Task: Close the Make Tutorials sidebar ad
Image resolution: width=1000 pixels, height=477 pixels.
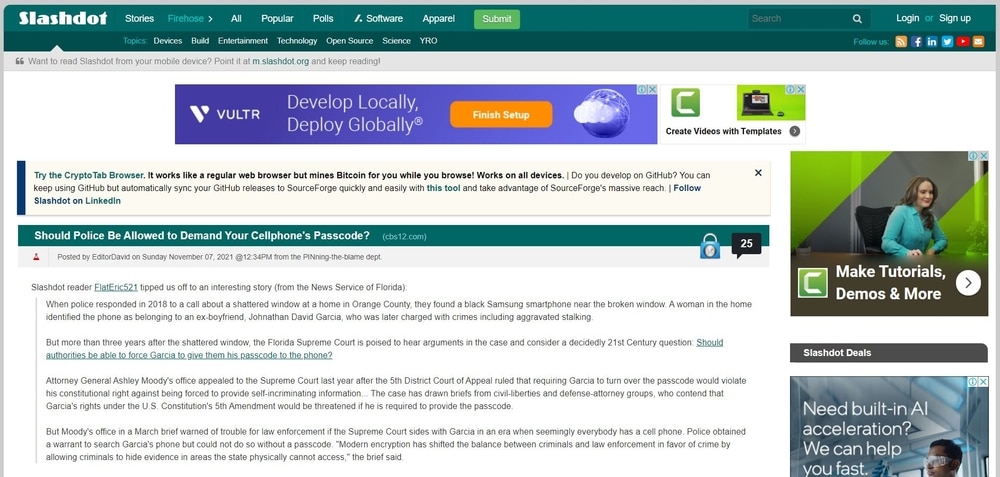Action: (983, 156)
